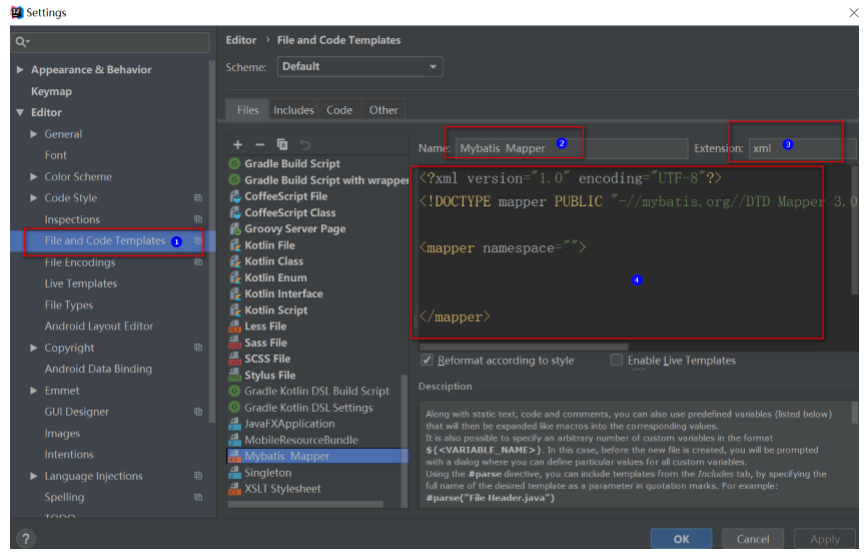Open Android Layout Editor settings

(x=99, y=326)
